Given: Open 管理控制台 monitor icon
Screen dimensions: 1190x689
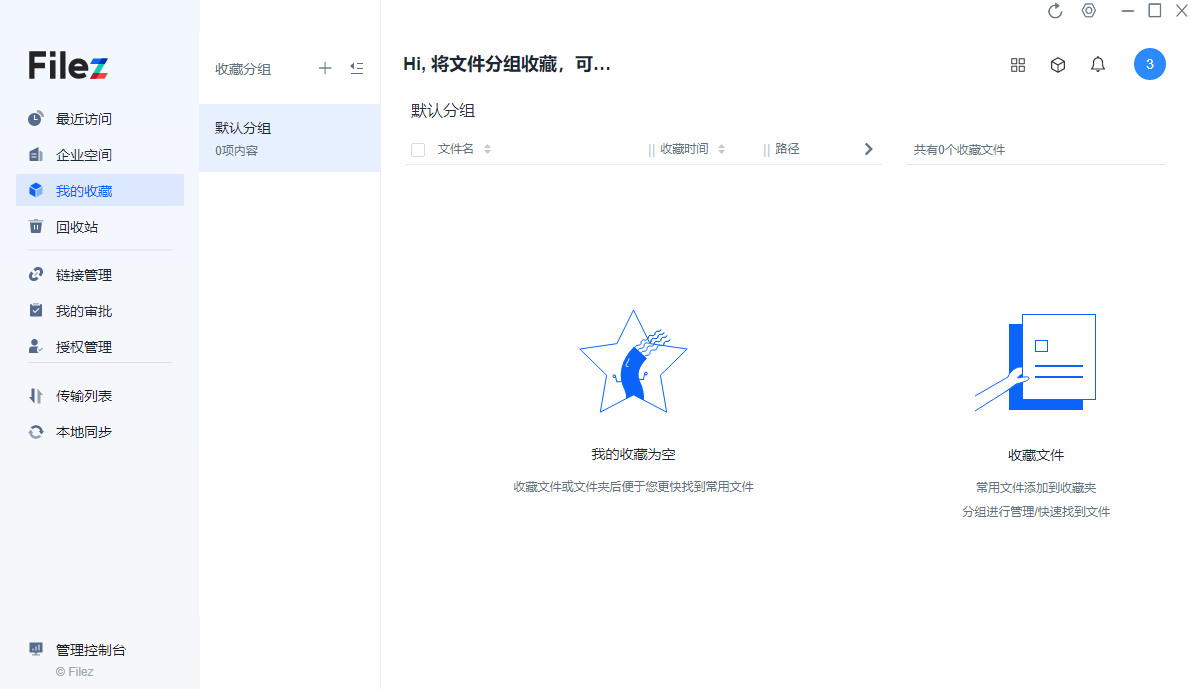Looking at the screenshot, I should tap(36, 649).
